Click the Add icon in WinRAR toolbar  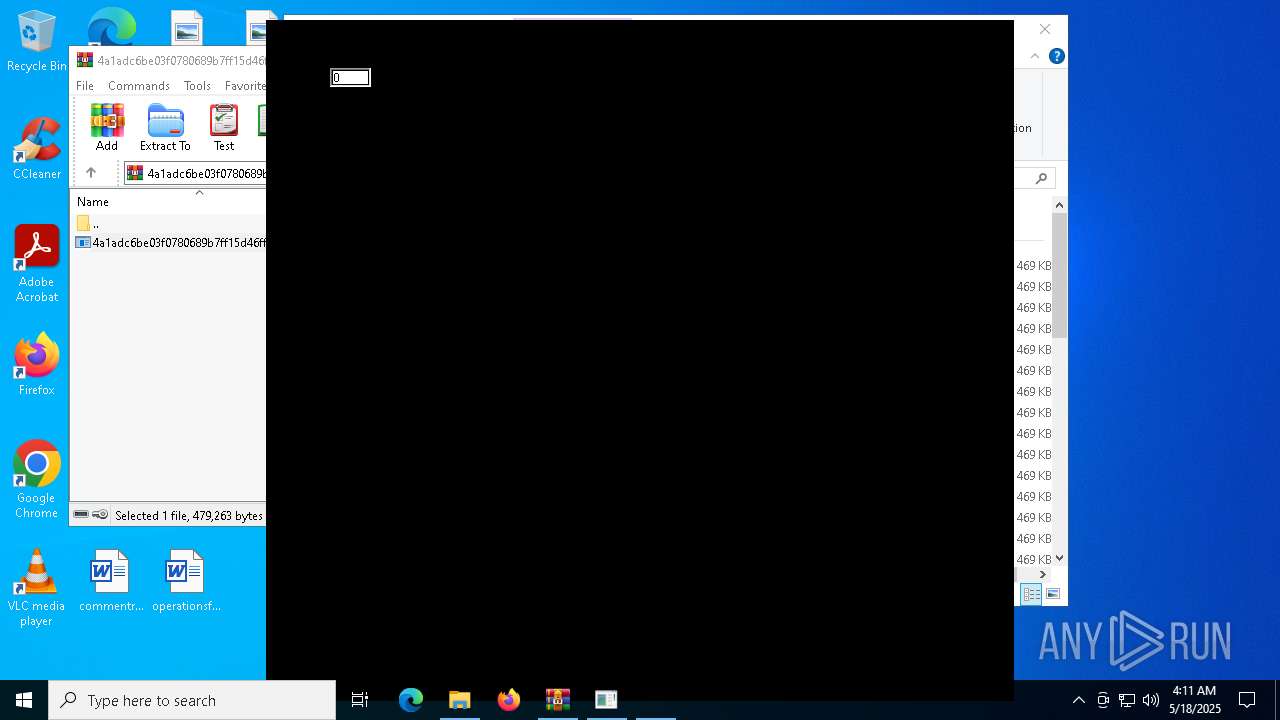pos(107,127)
